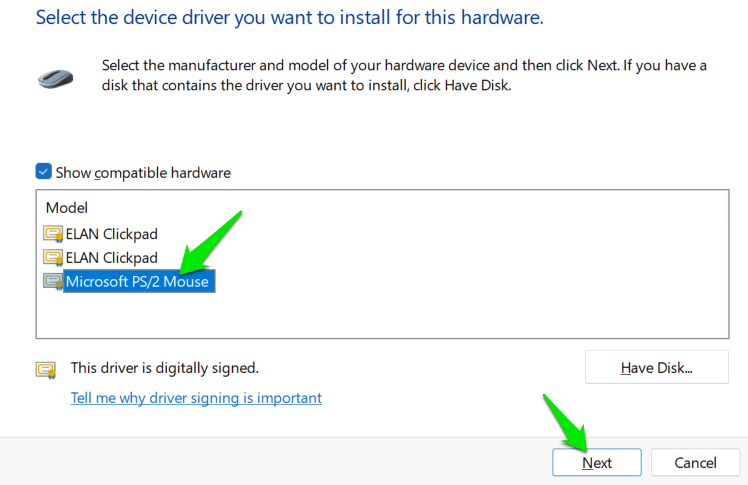Open the driver signing importance link

point(196,398)
